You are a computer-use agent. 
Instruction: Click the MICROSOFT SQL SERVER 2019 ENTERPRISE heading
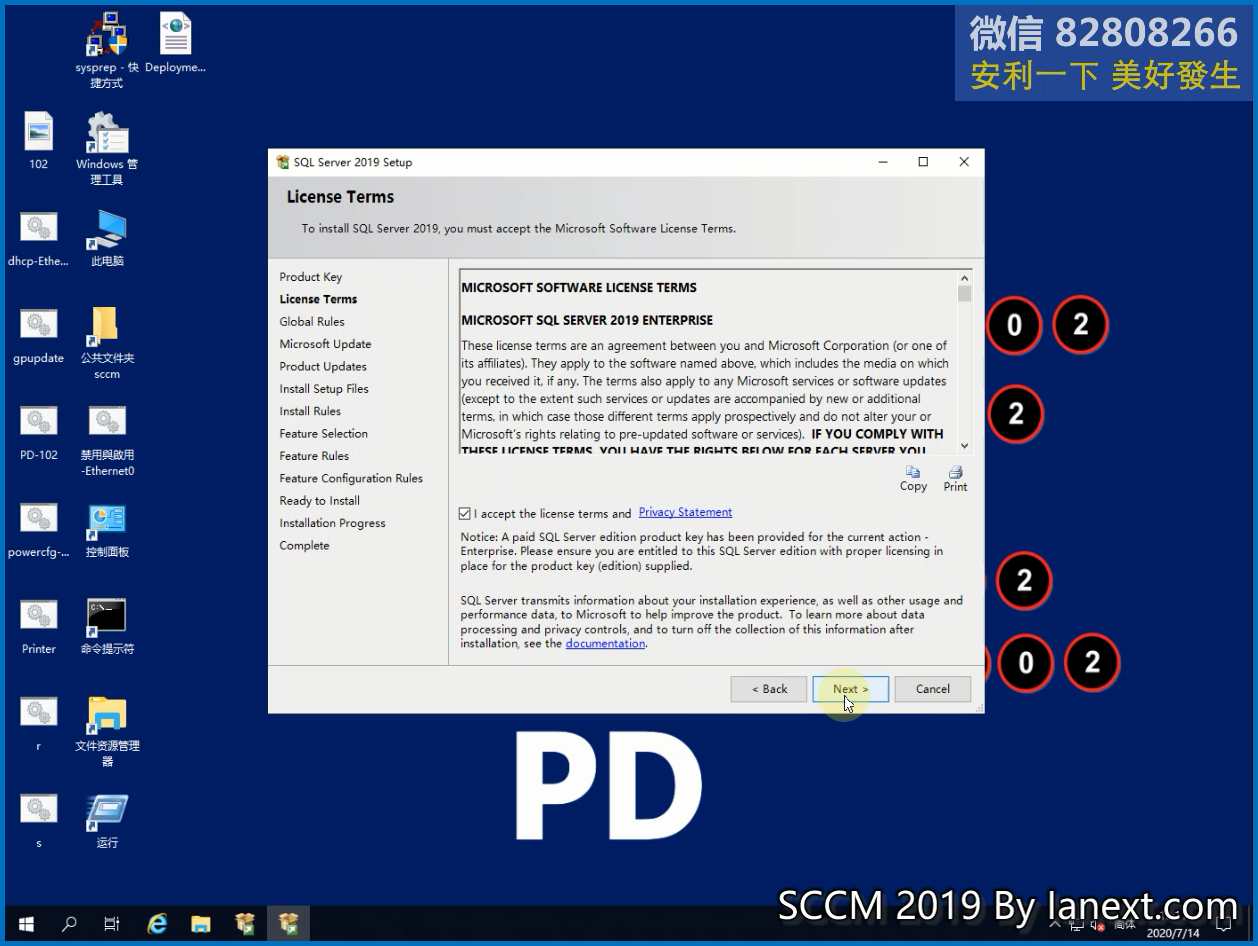[587, 321]
